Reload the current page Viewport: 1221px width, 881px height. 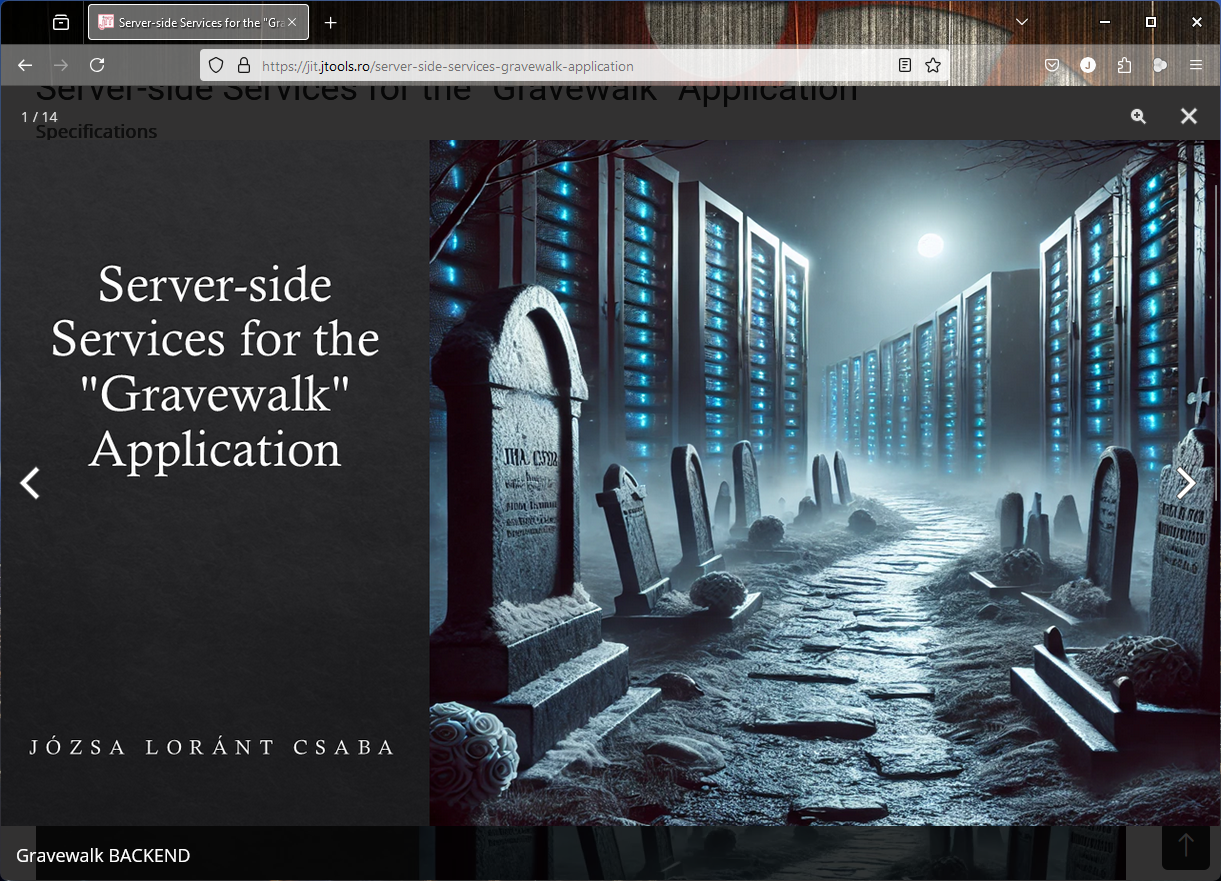pyautogui.click(x=97, y=65)
